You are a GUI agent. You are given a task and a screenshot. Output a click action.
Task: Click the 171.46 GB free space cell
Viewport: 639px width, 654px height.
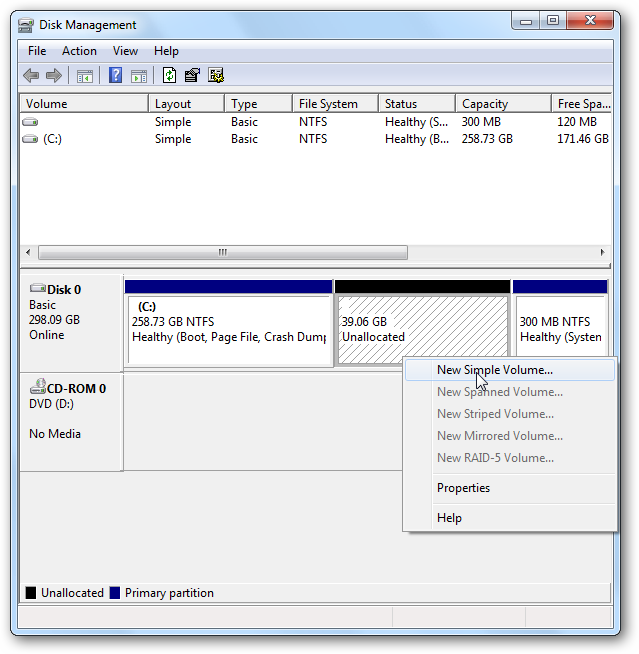click(583, 139)
